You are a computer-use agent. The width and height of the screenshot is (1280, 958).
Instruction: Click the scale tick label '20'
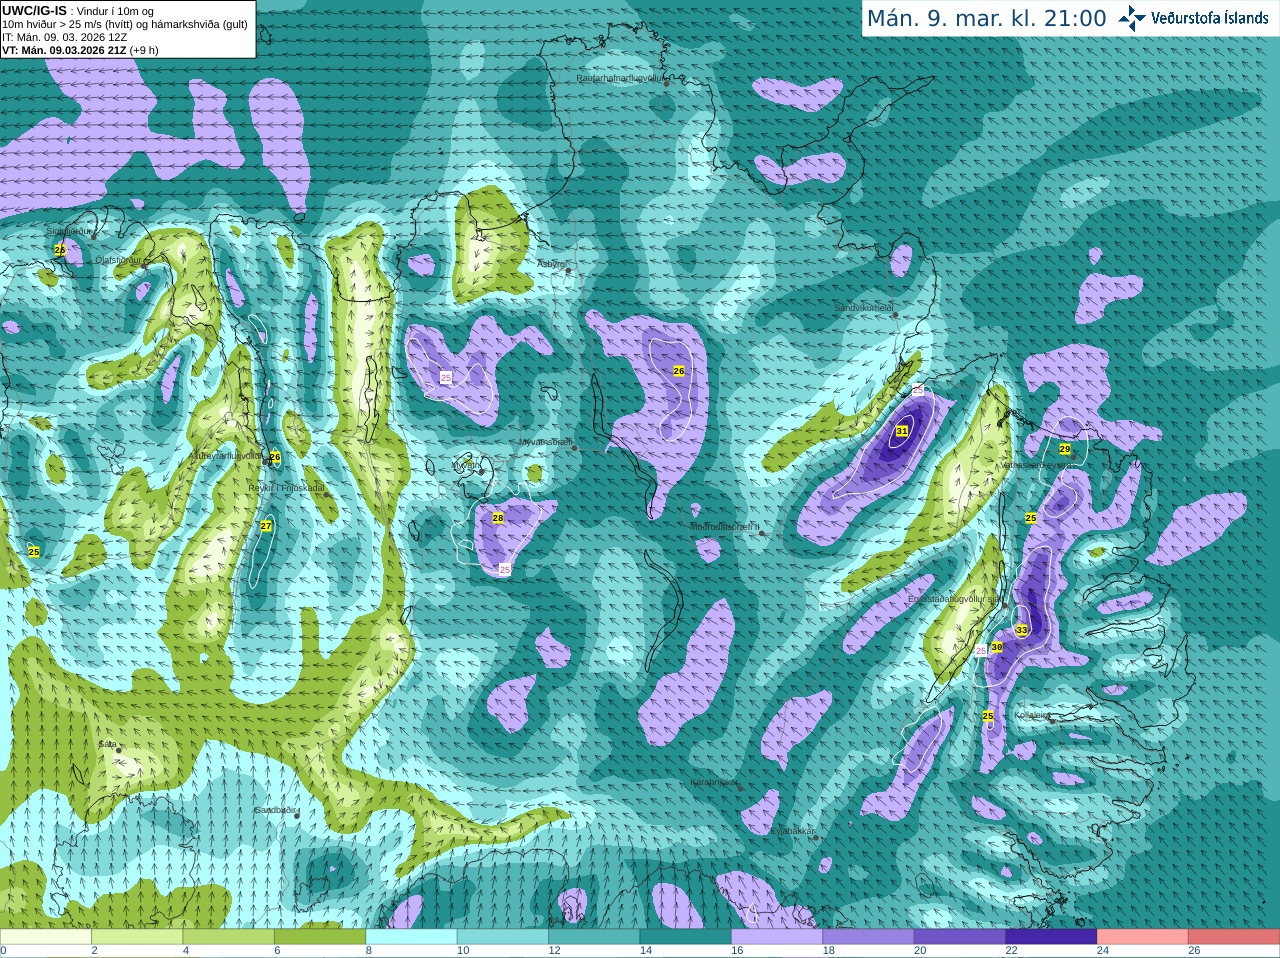(920, 951)
